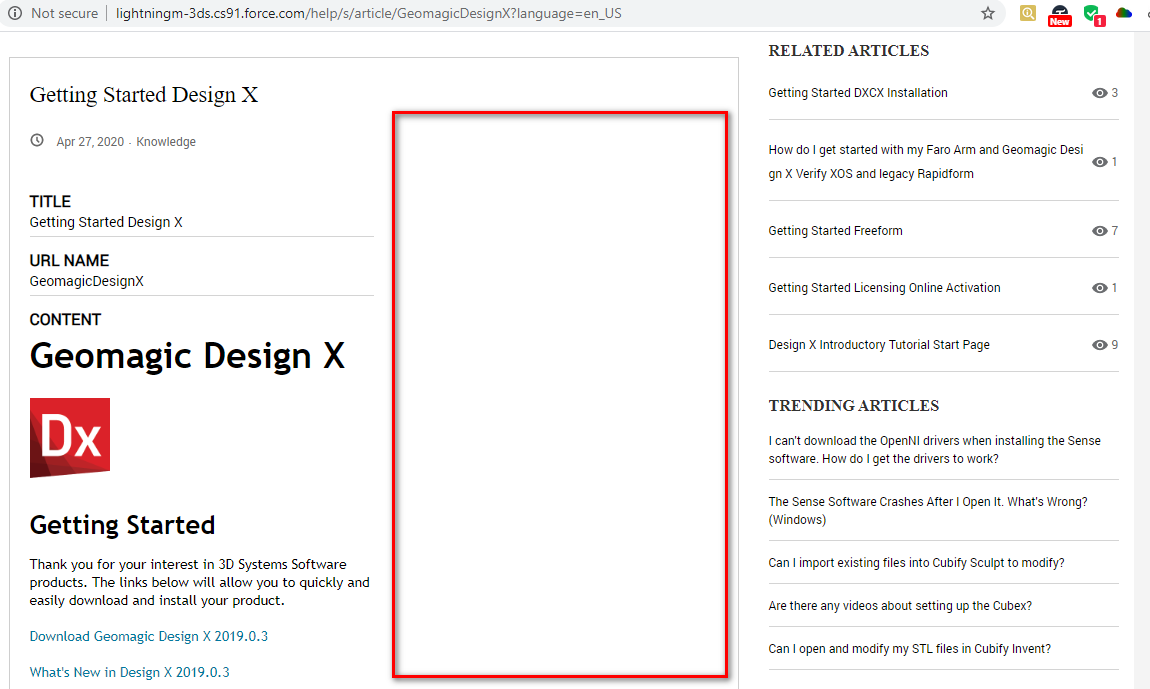The height and width of the screenshot is (689, 1150).
Task: Click the Knowledge article type label
Action: 166,142
